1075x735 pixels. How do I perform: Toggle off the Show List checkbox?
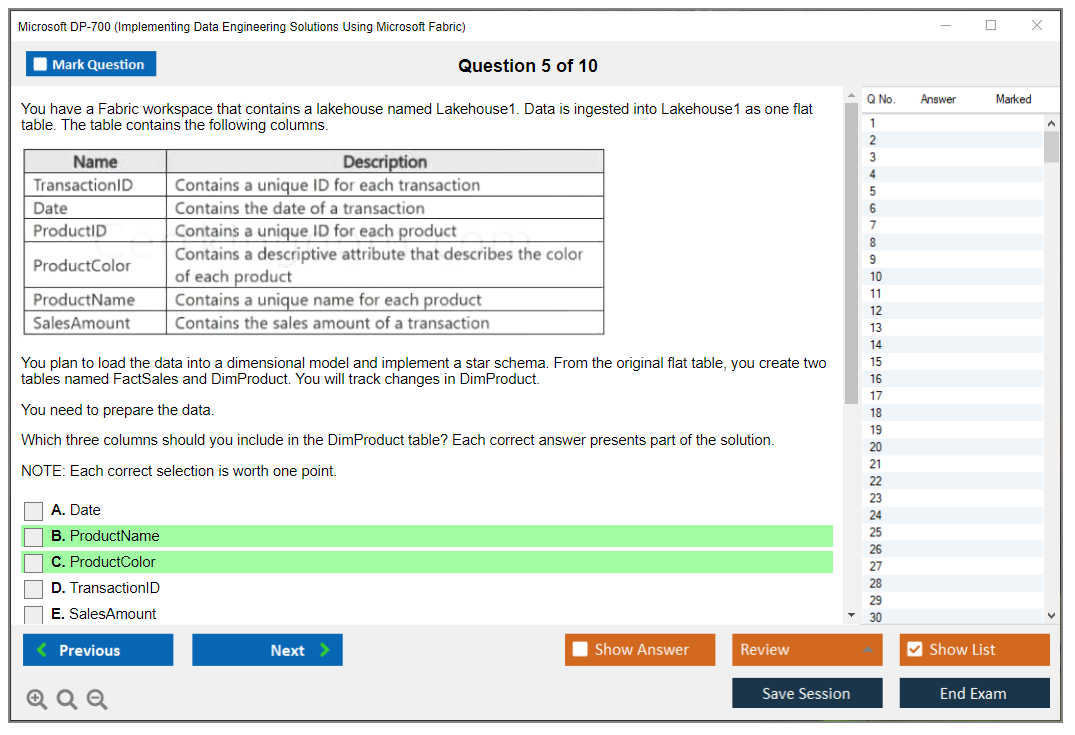pos(914,649)
